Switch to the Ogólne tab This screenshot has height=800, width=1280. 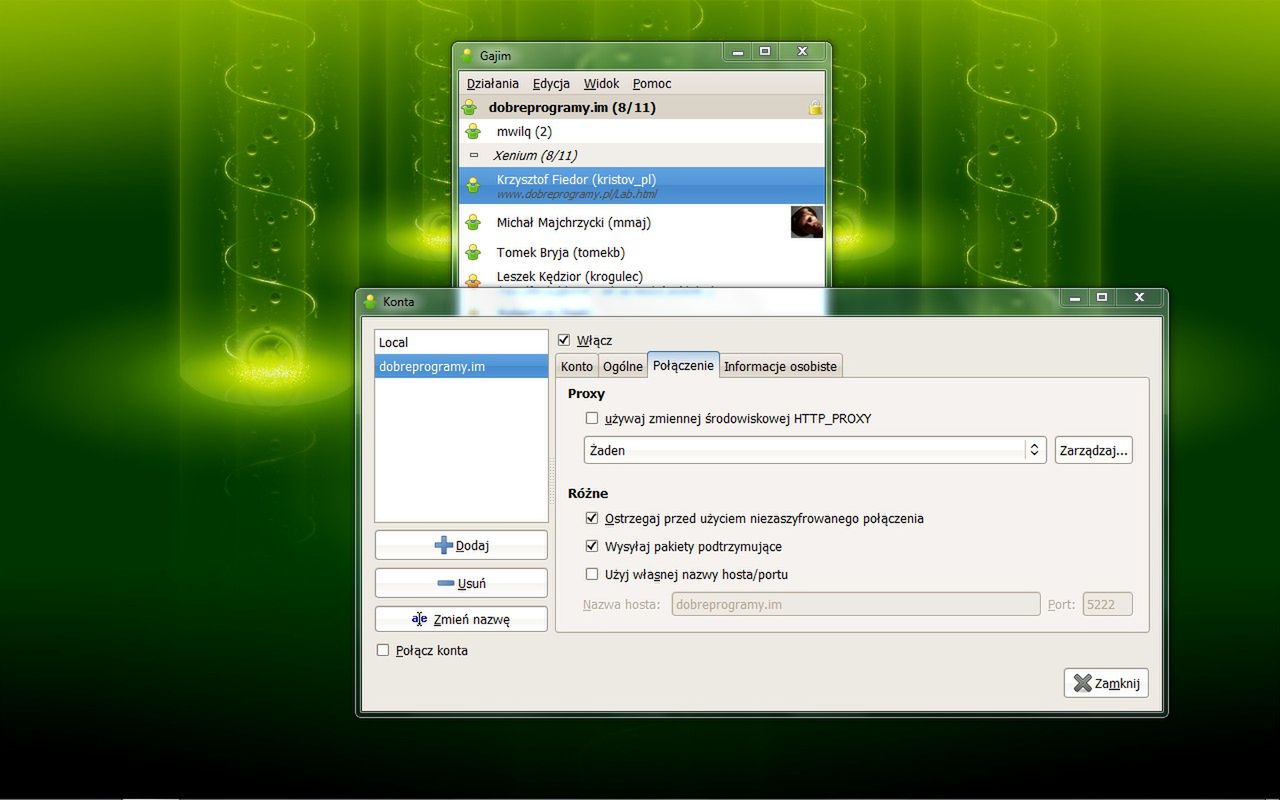click(623, 366)
